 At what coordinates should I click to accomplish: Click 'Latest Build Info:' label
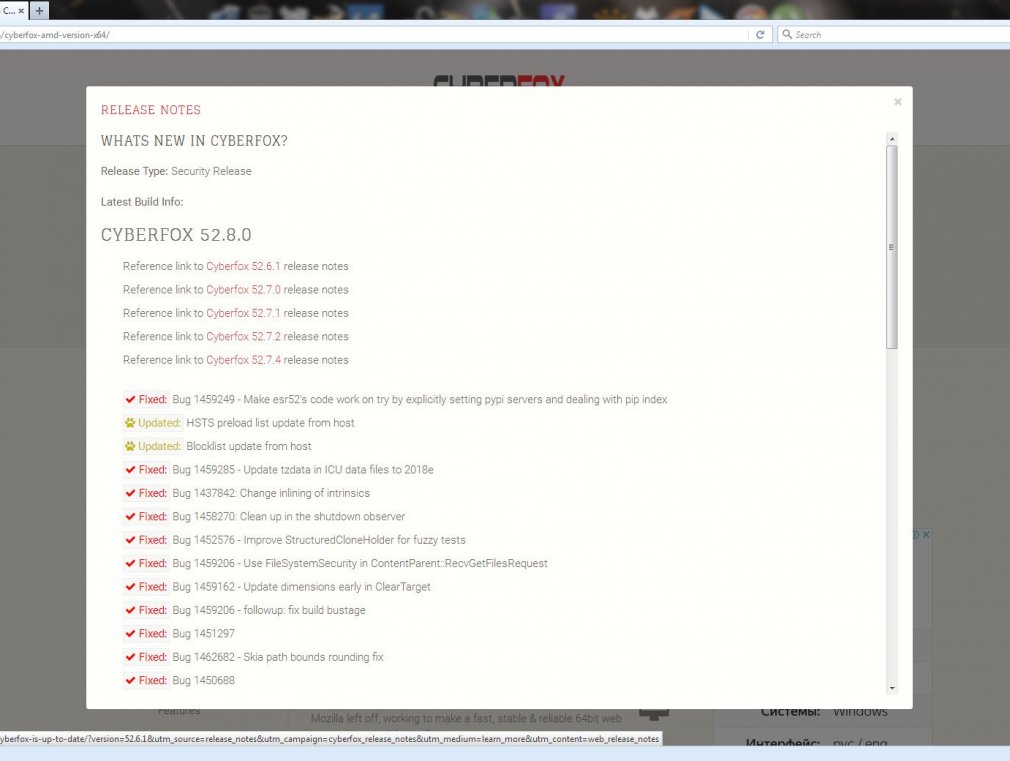142,202
